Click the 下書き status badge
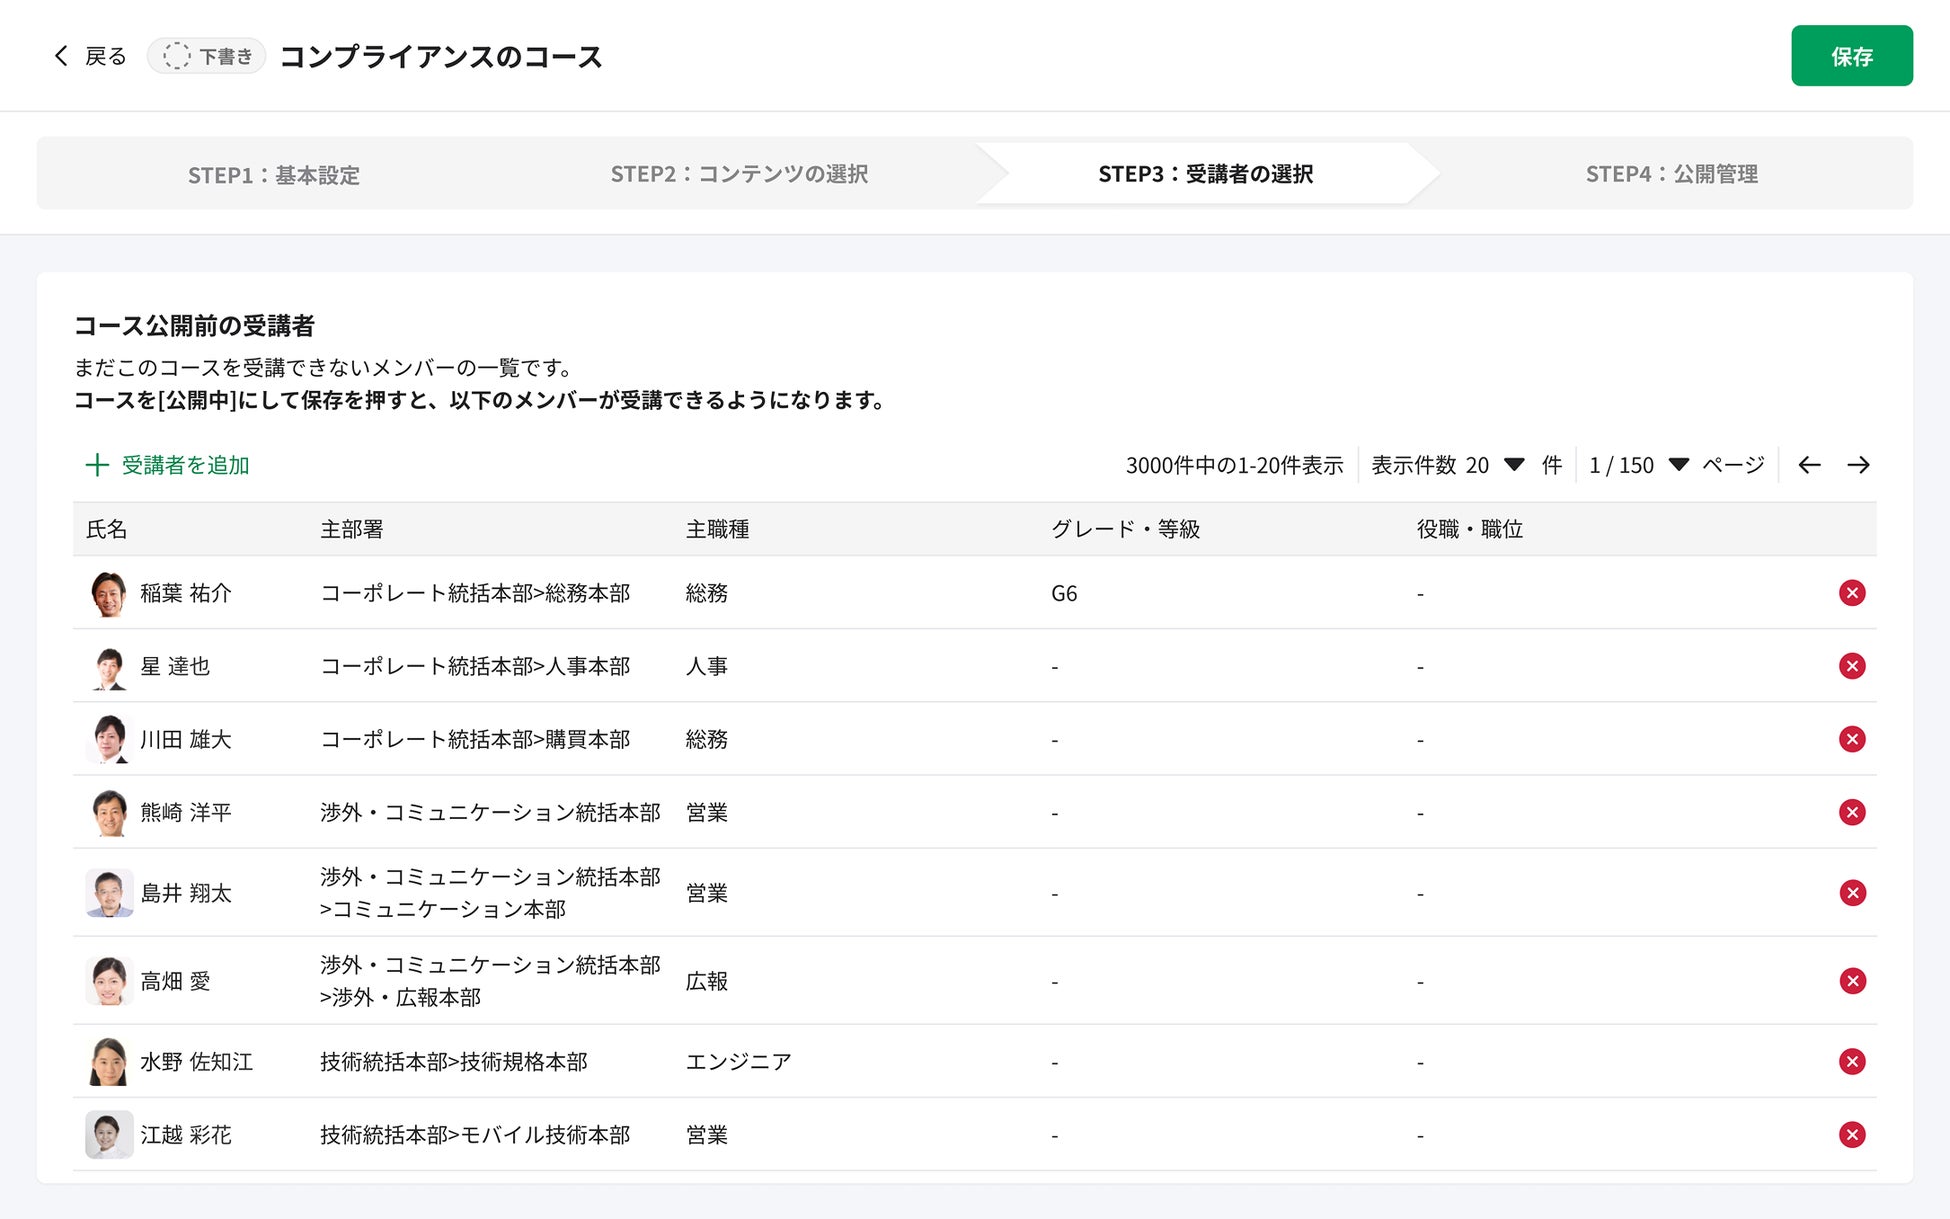 point(207,56)
